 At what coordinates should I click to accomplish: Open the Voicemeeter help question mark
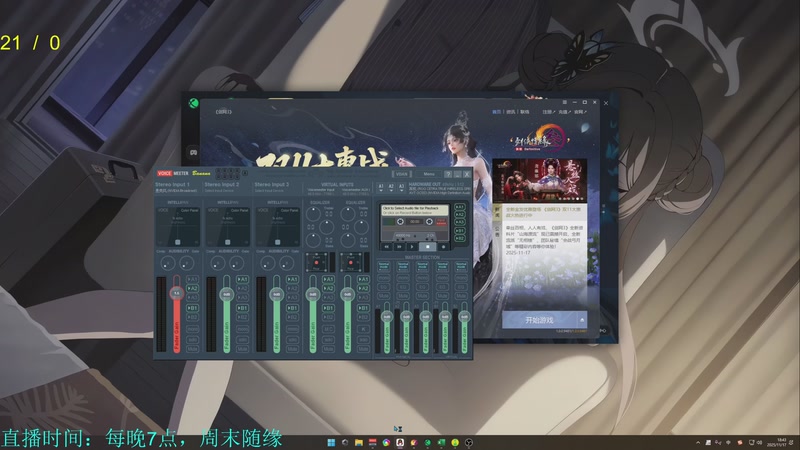coord(448,174)
